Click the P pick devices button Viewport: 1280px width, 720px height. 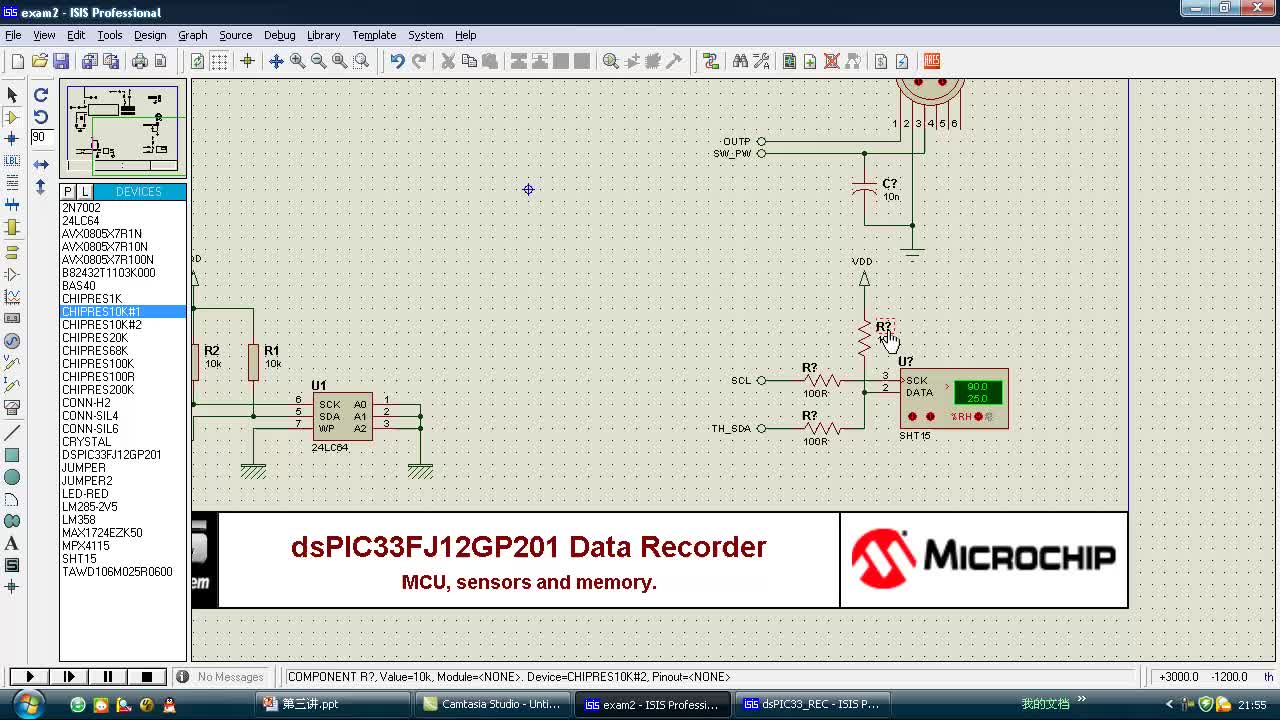click(x=68, y=192)
